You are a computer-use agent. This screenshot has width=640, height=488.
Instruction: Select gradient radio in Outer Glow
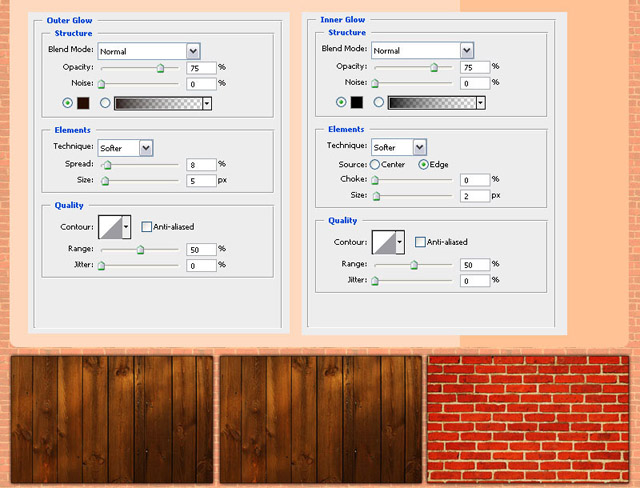pyautogui.click(x=105, y=103)
